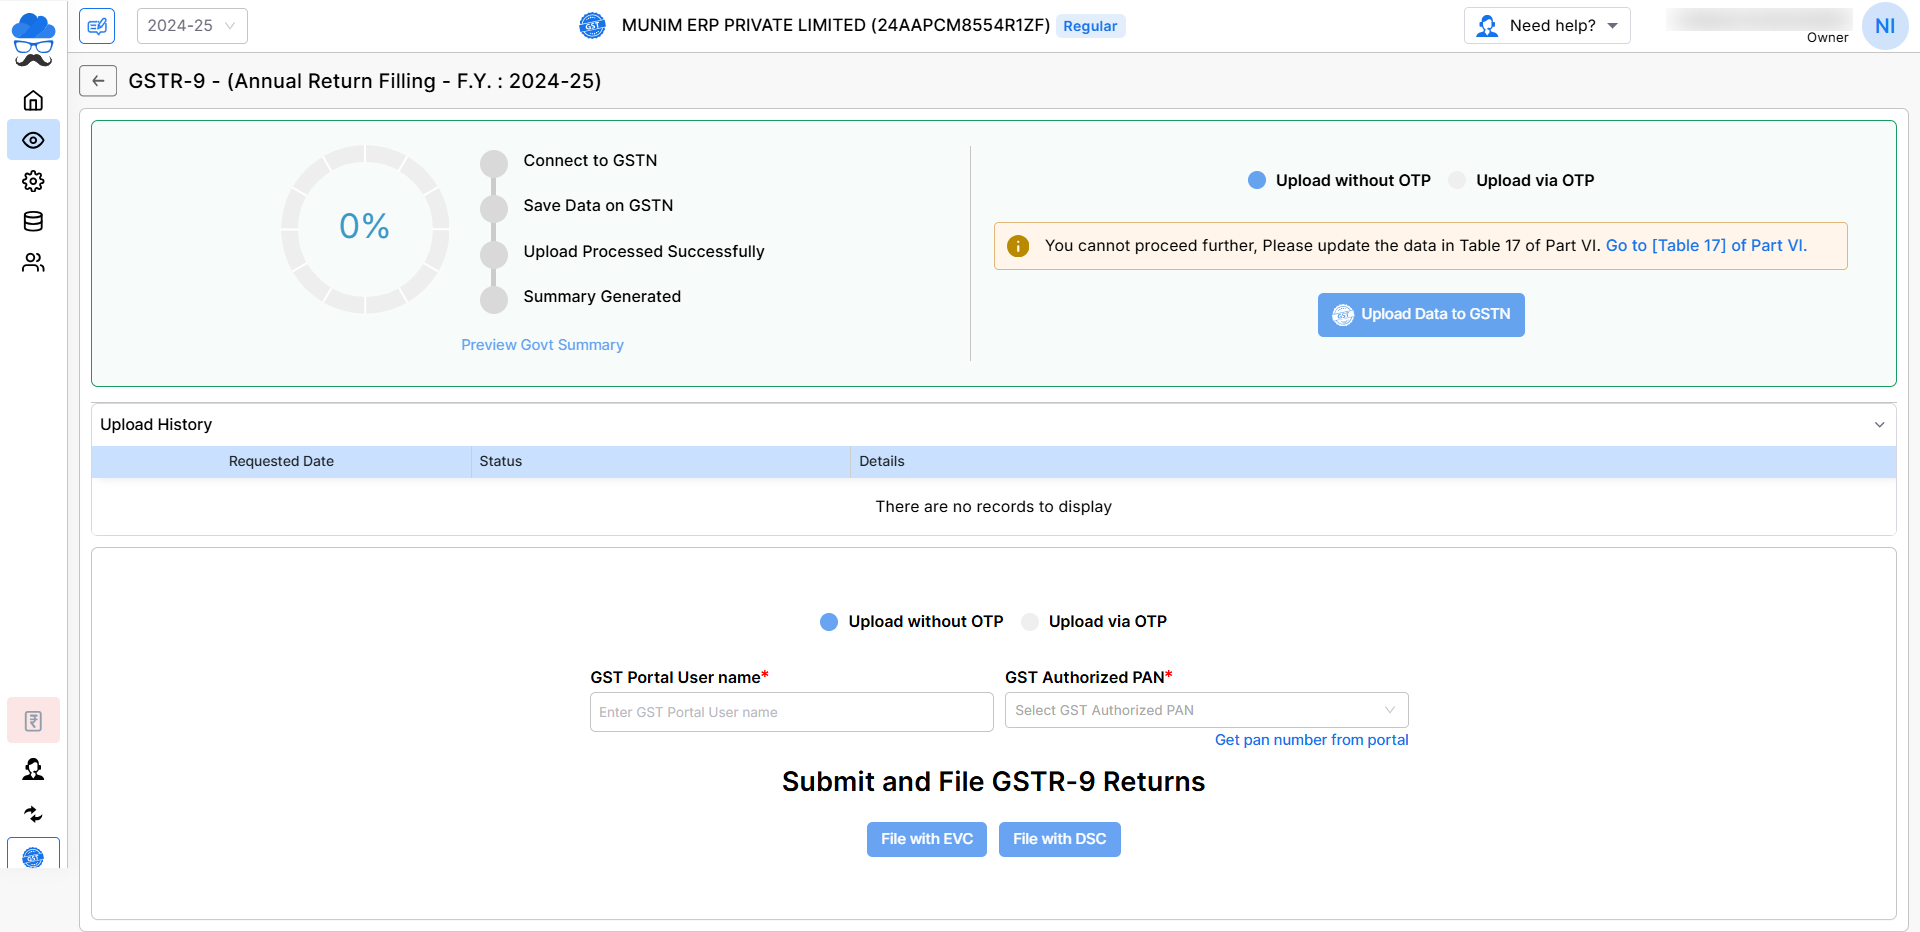
Task: Open the home icon in the sidebar
Action: [x=33, y=101]
